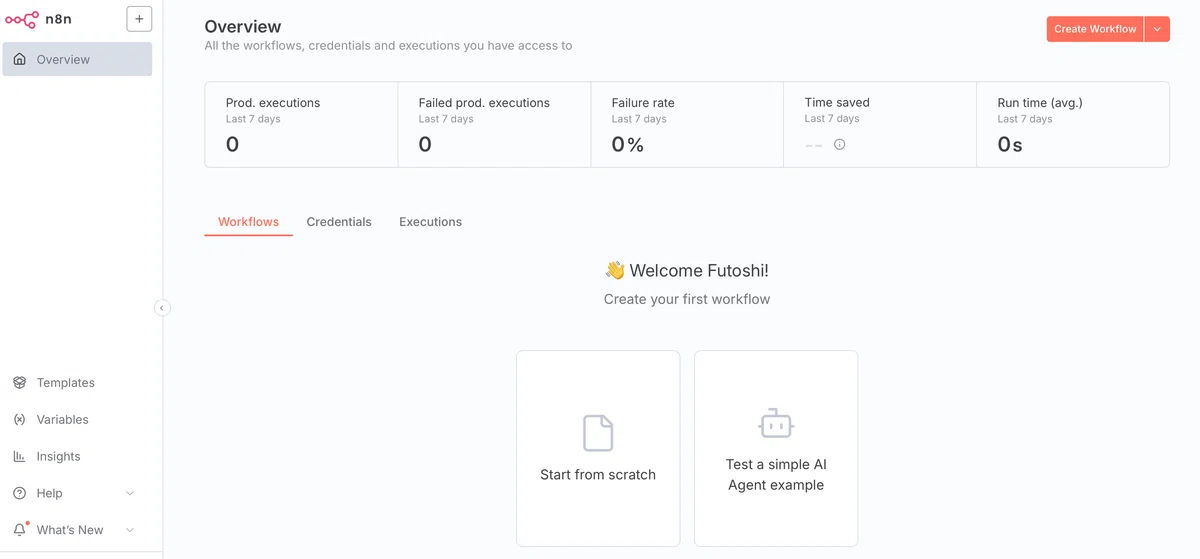Open Insights via its bar chart icon
Viewport: 1200px width, 559px height.
coord(19,456)
